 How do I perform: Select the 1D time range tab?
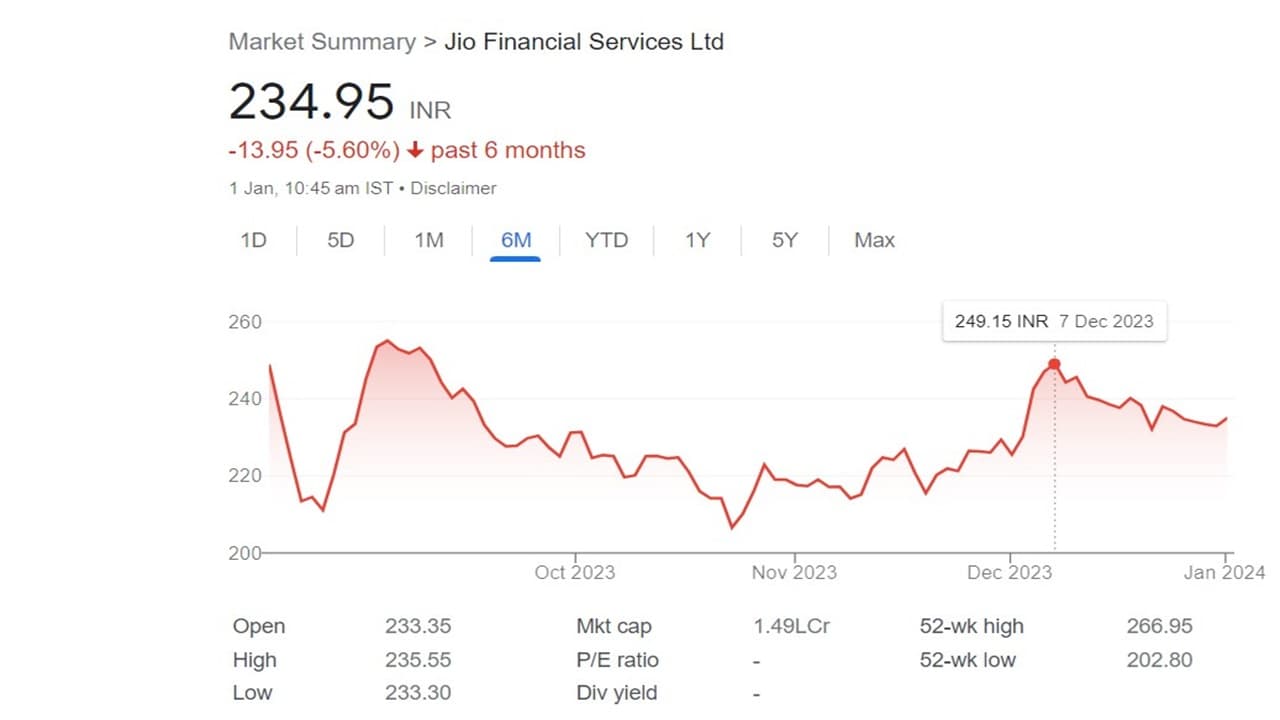click(254, 240)
